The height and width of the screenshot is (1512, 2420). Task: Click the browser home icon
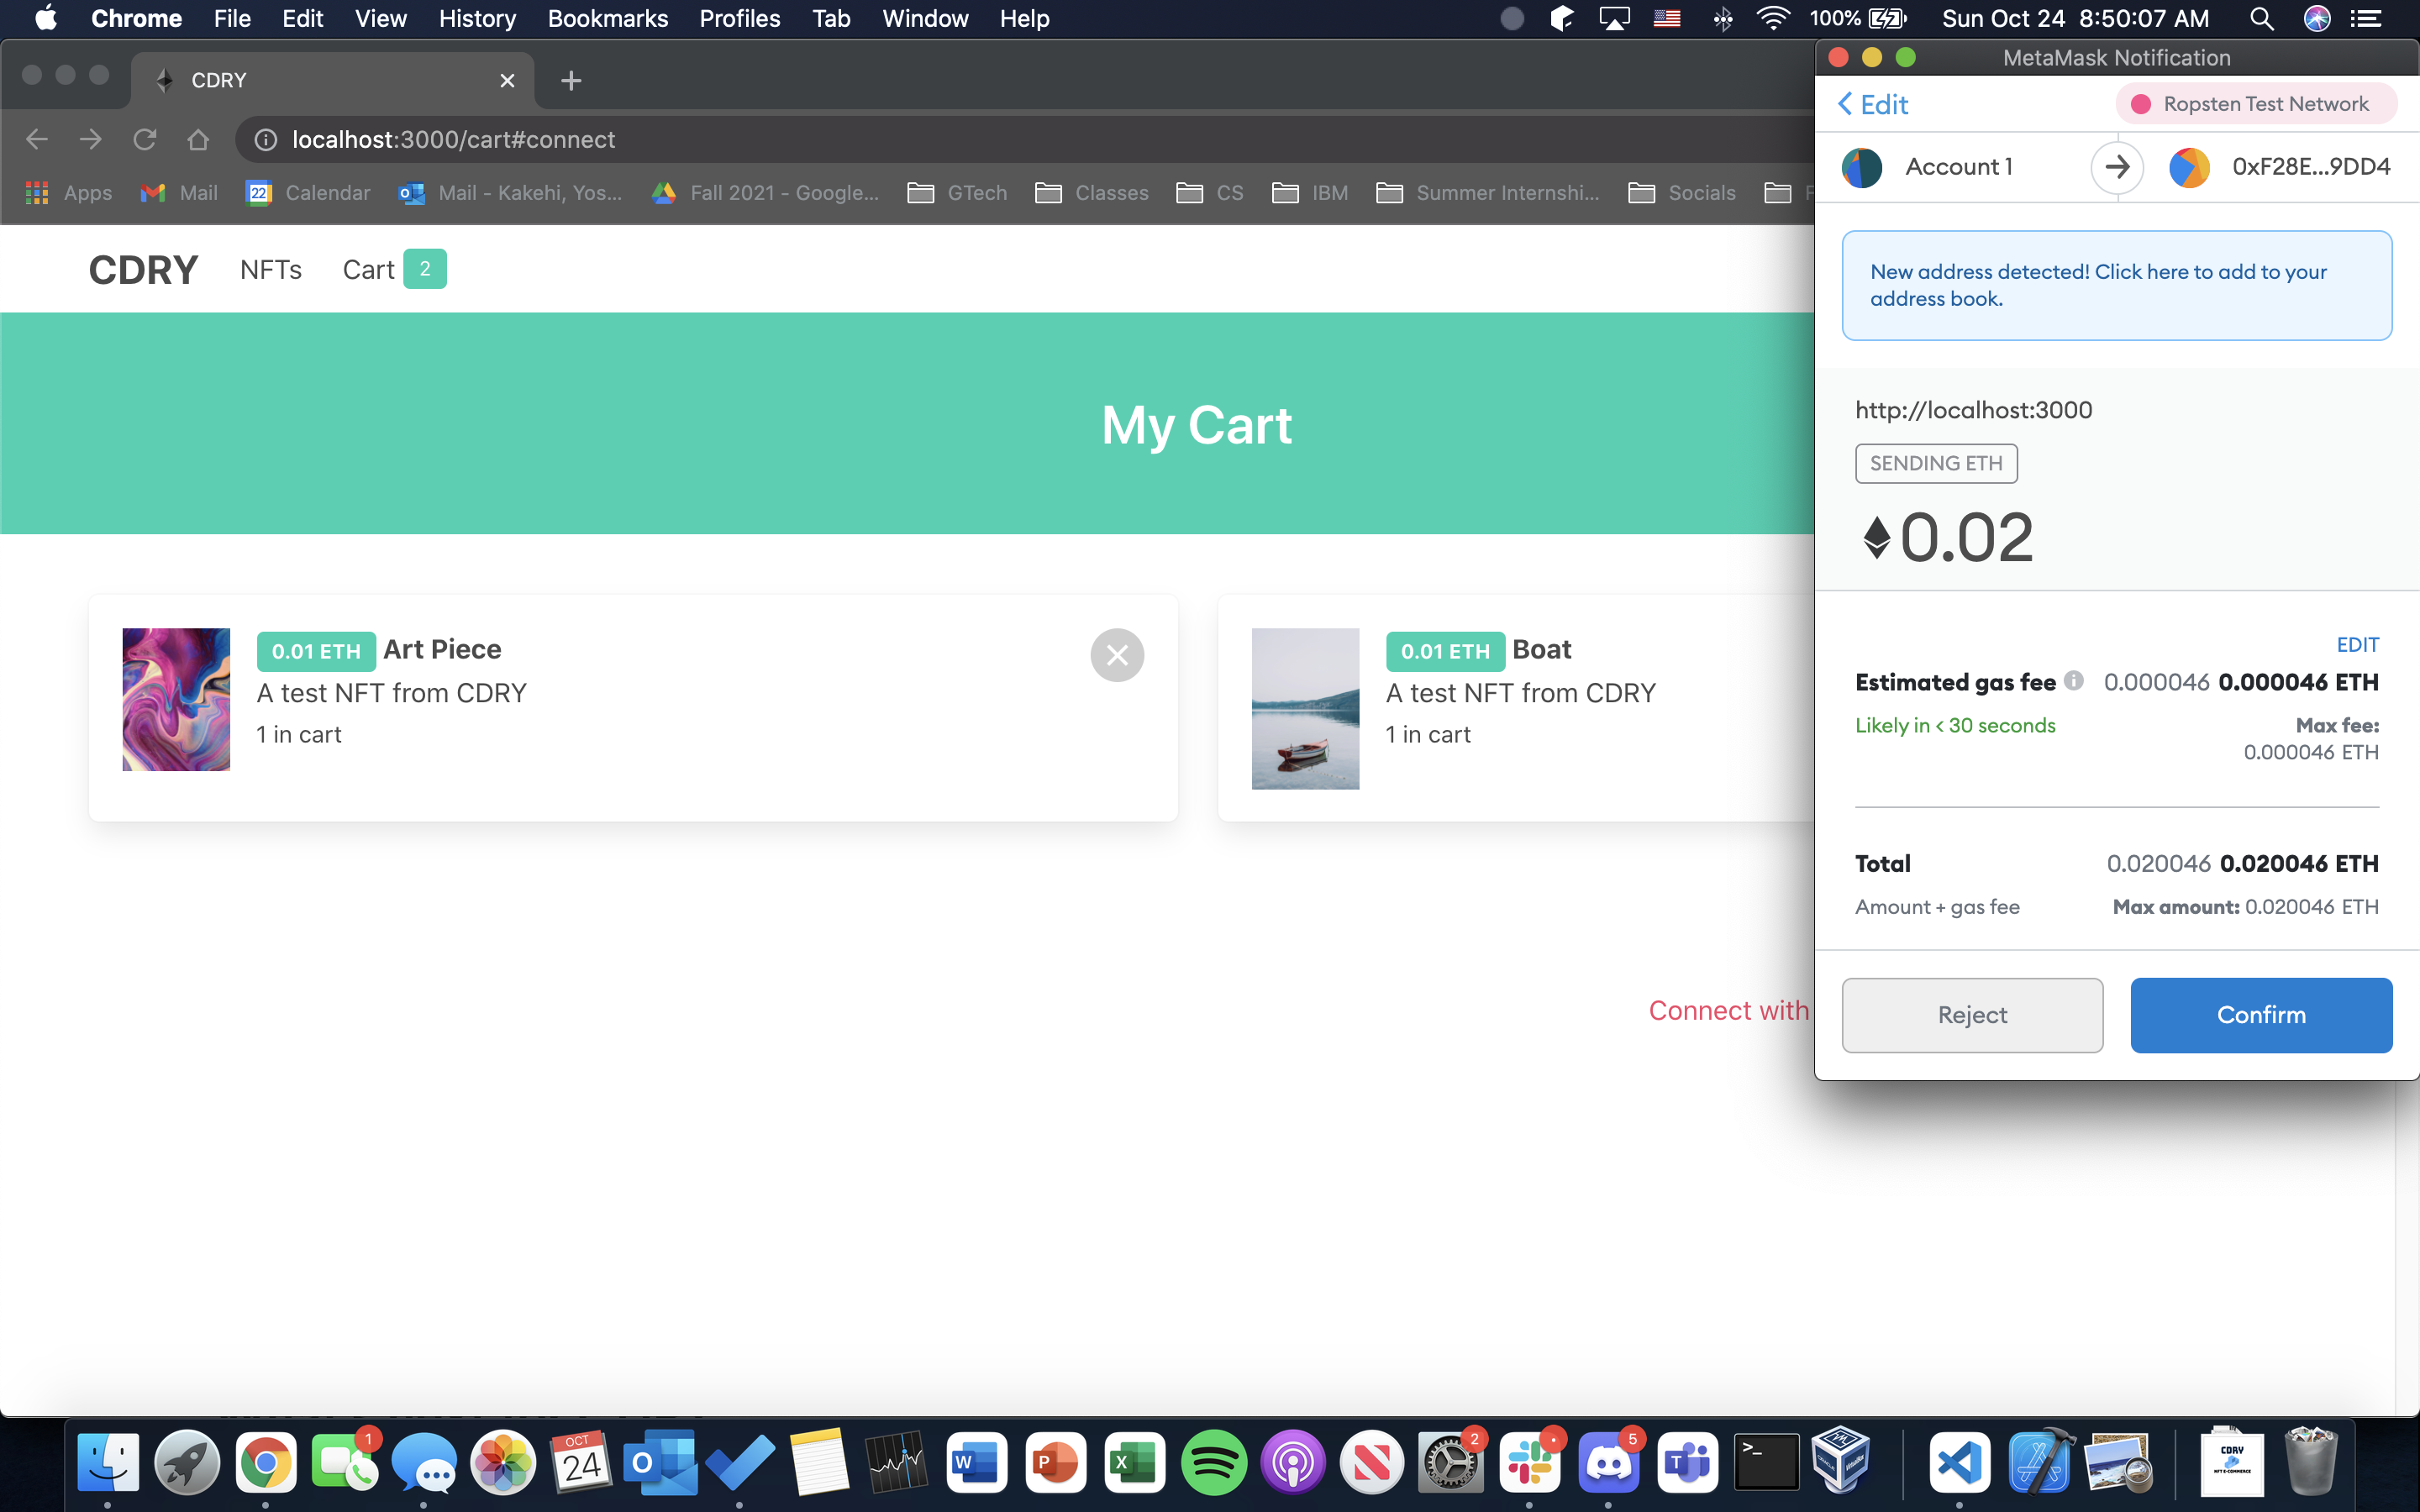(198, 140)
